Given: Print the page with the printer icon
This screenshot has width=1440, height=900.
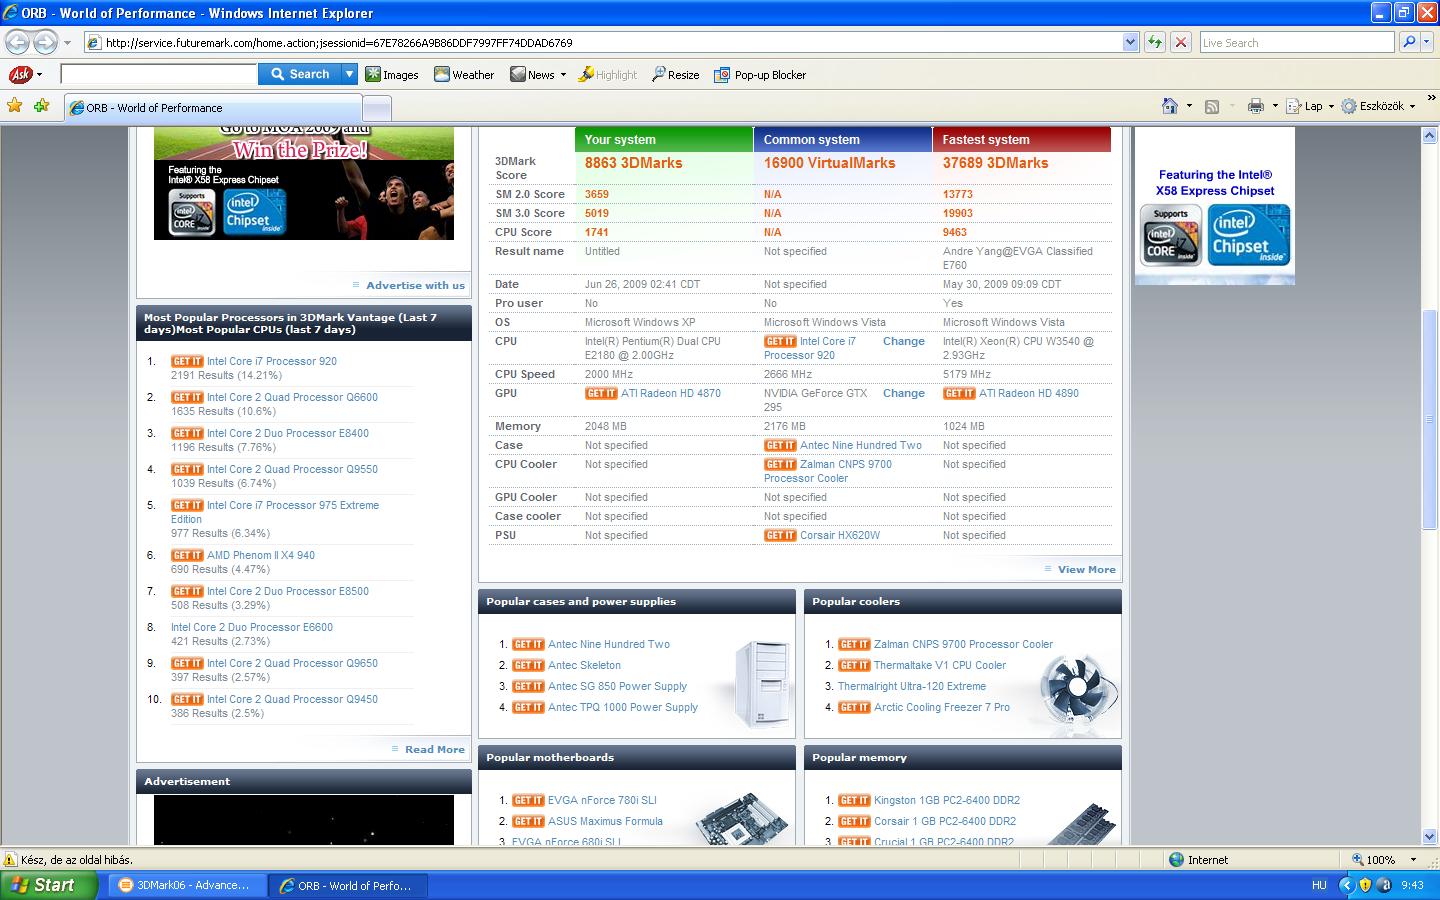Looking at the screenshot, I should 1256,106.
